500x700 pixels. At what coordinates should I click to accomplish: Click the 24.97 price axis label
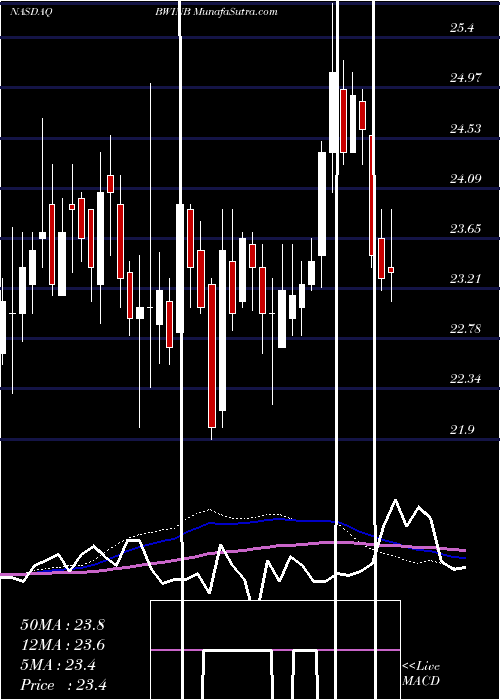click(466, 78)
